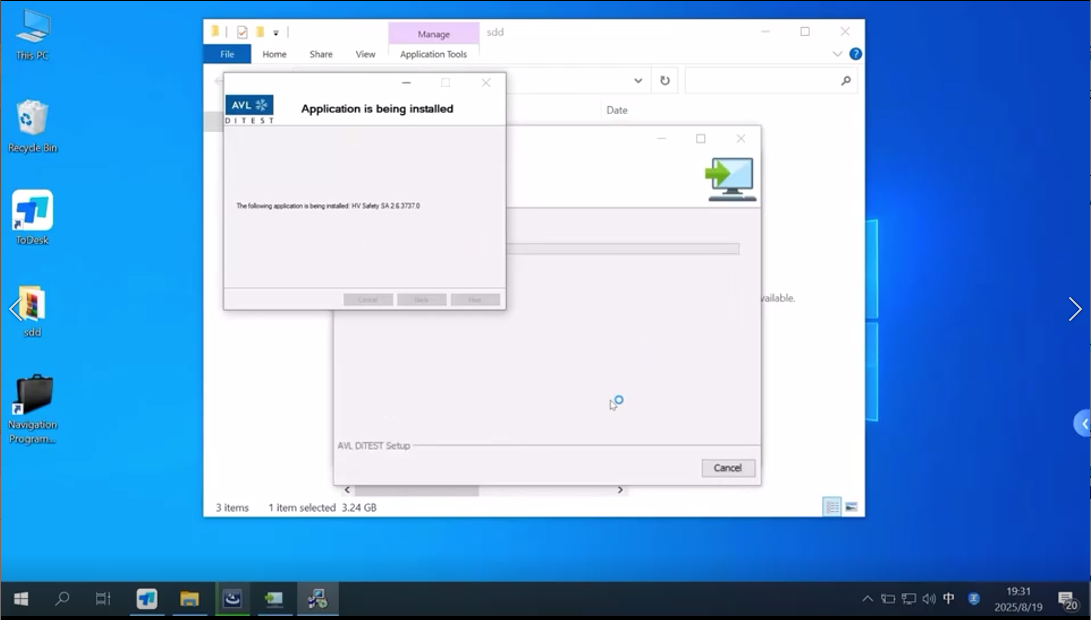Image resolution: width=1091 pixels, height=620 pixels.
Task: Open the Windows Start menu
Action: pyautogui.click(x=21, y=598)
